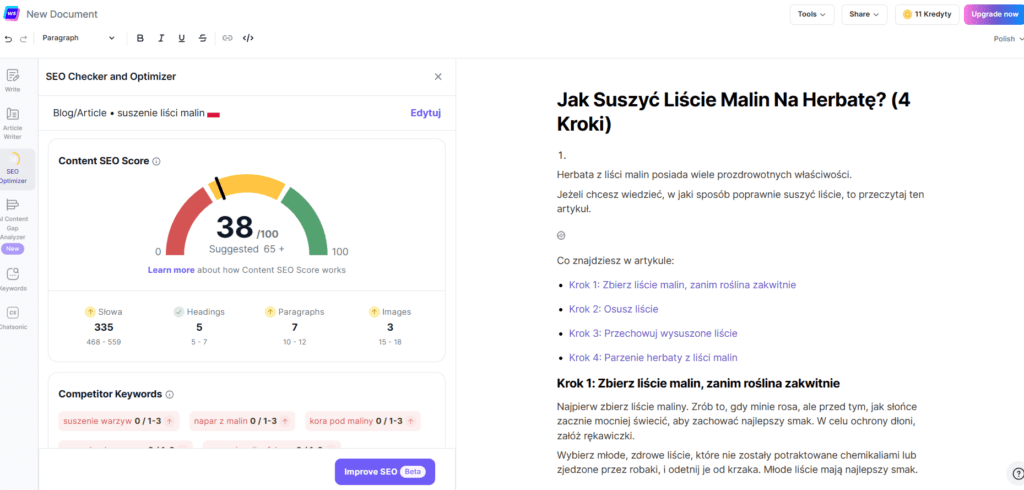The height and width of the screenshot is (490, 1024).
Task: Click the redo arrow icon
Action: click(24, 38)
